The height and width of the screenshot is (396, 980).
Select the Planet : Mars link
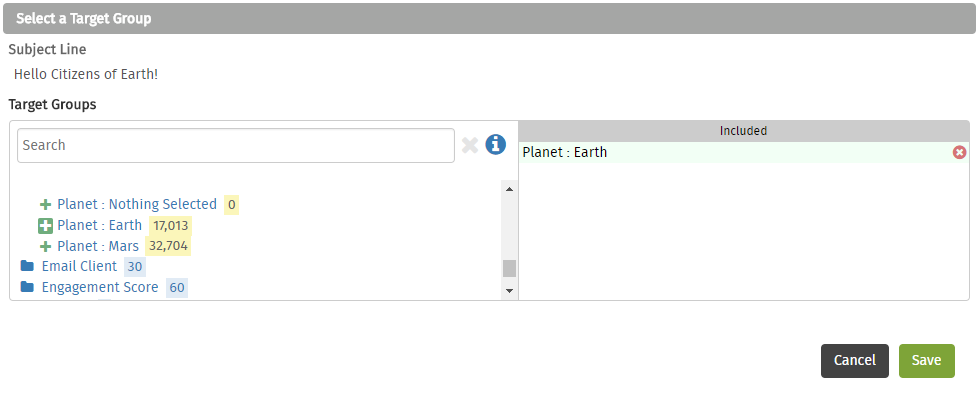pyautogui.click(x=98, y=246)
